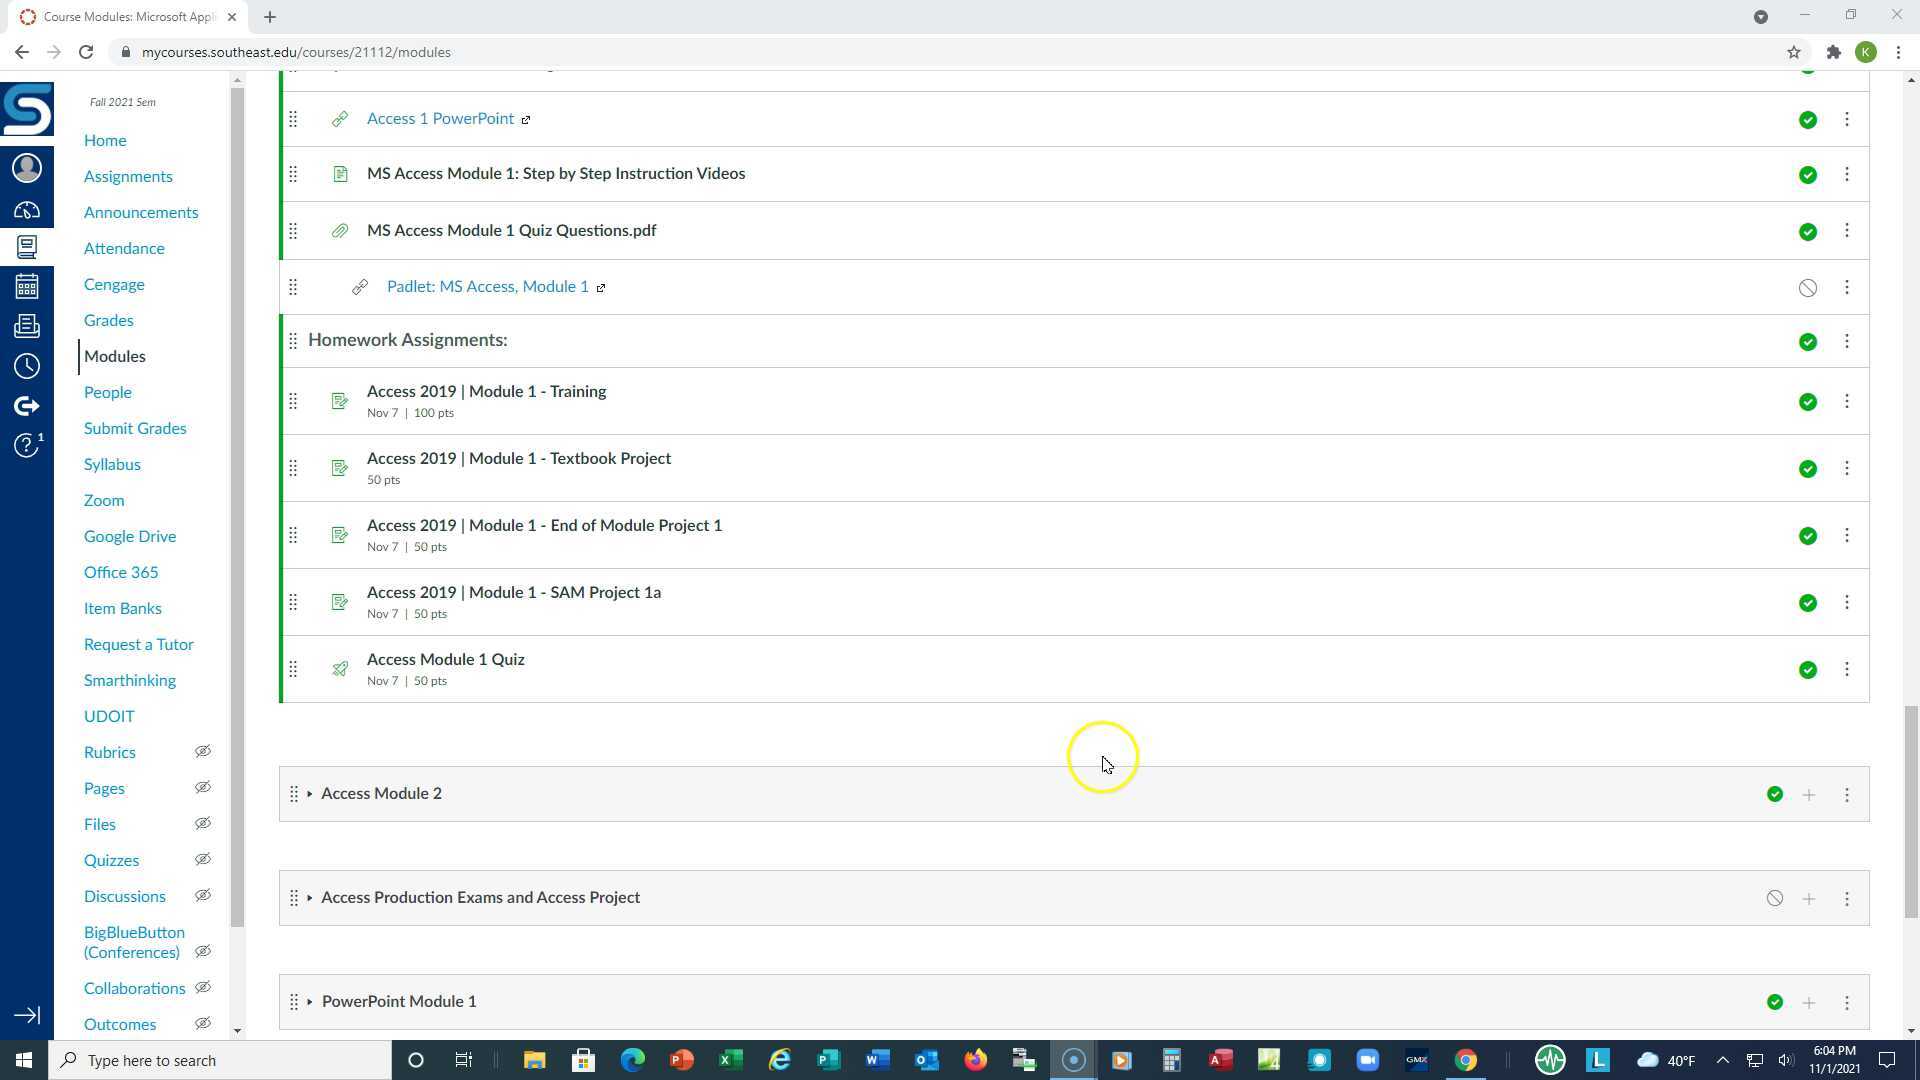Open the Access 1 PowerPoint link
1920x1080 pixels.
(x=440, y=118)
